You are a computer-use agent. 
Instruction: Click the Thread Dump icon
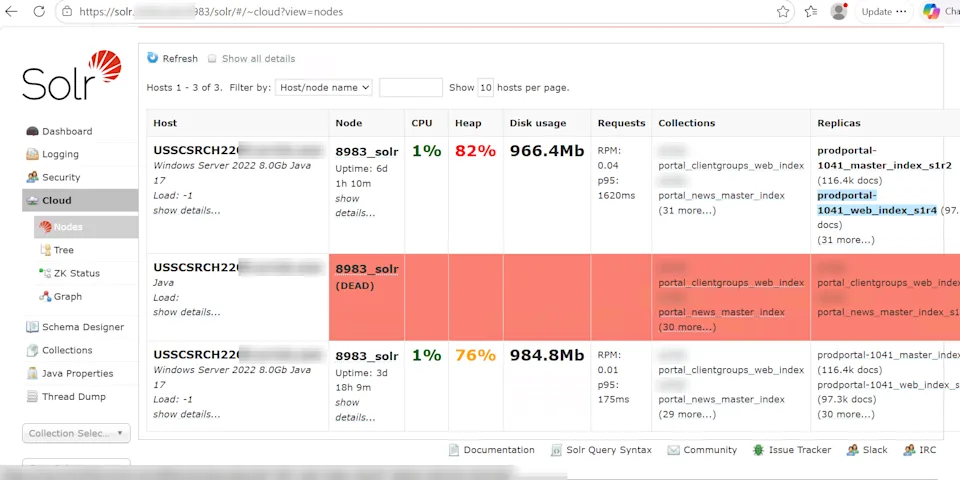pyautogui.click(x=32, y=397)
